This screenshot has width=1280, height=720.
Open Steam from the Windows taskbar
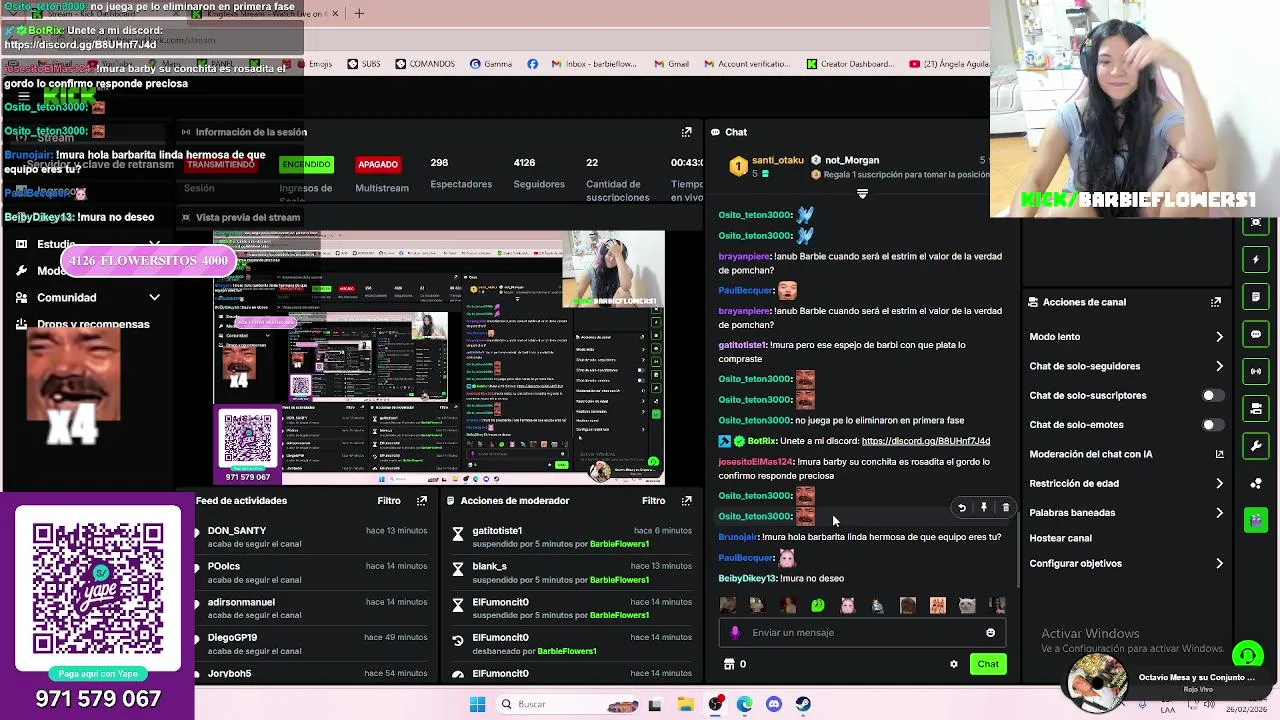pos(803,704)
